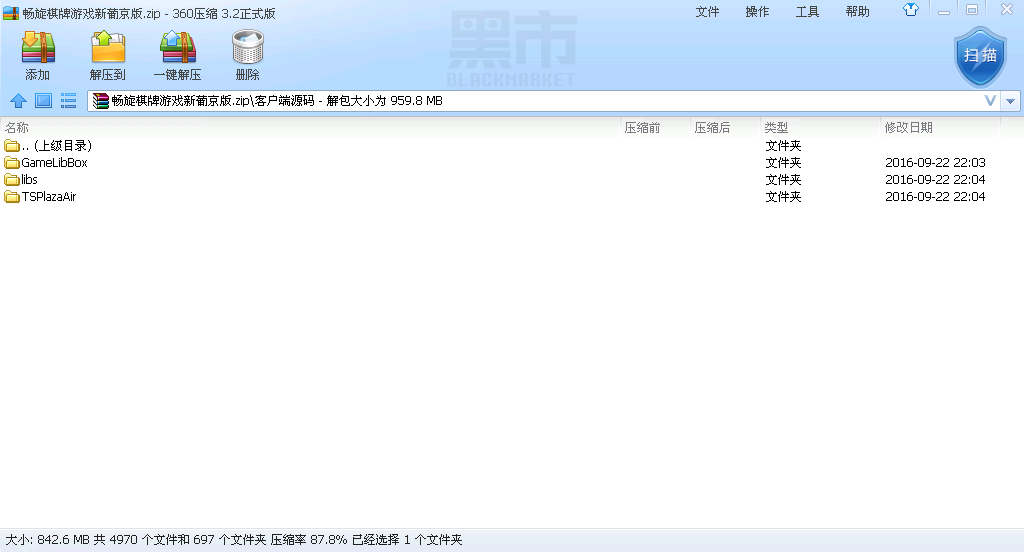Select the GameLibBox folder name

(54, 163)
